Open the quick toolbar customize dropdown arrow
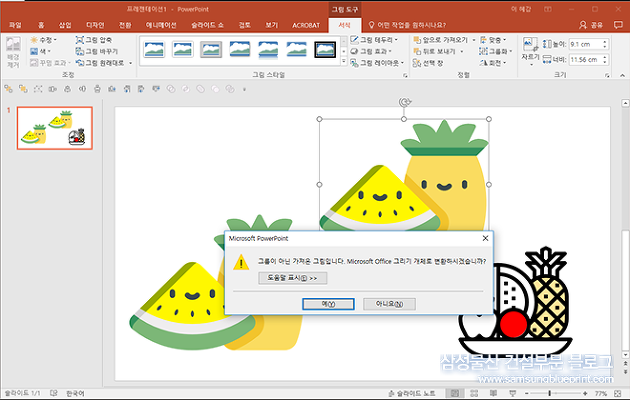Screen dimensions: 630x400 pyautogui.click(x=244, y=90)
